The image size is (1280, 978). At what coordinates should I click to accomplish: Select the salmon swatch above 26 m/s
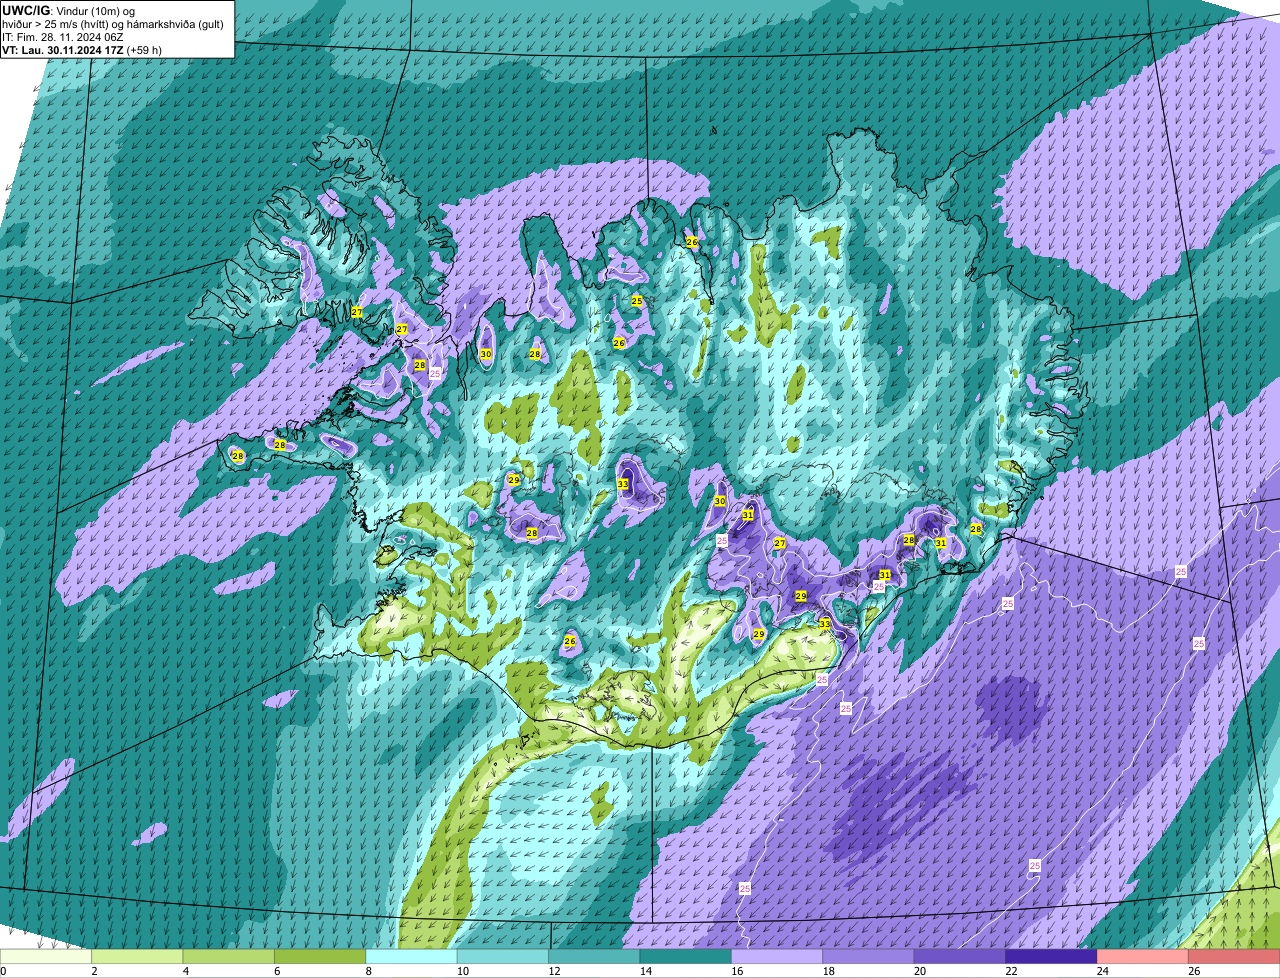click(1235, 956)
